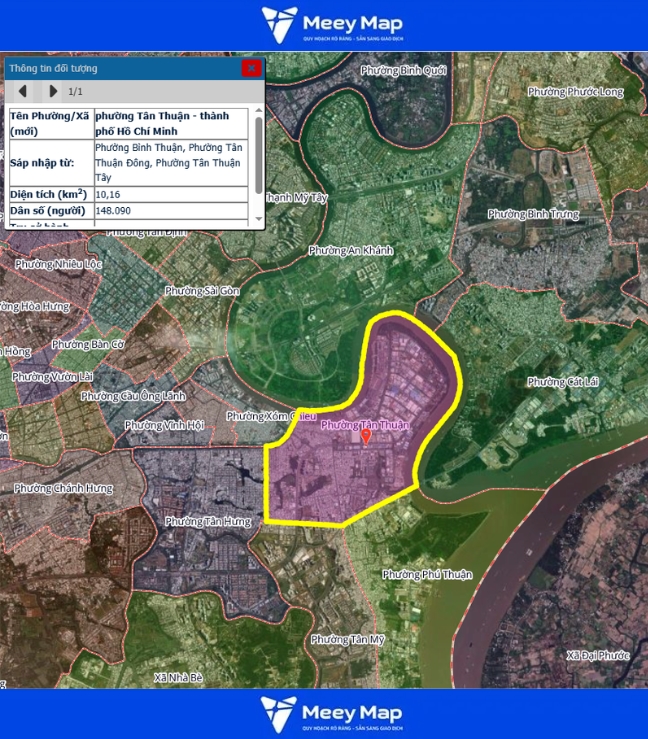Click Phường Cát Lái map label
Screen dimensions: 648x739
coord(561,382)
